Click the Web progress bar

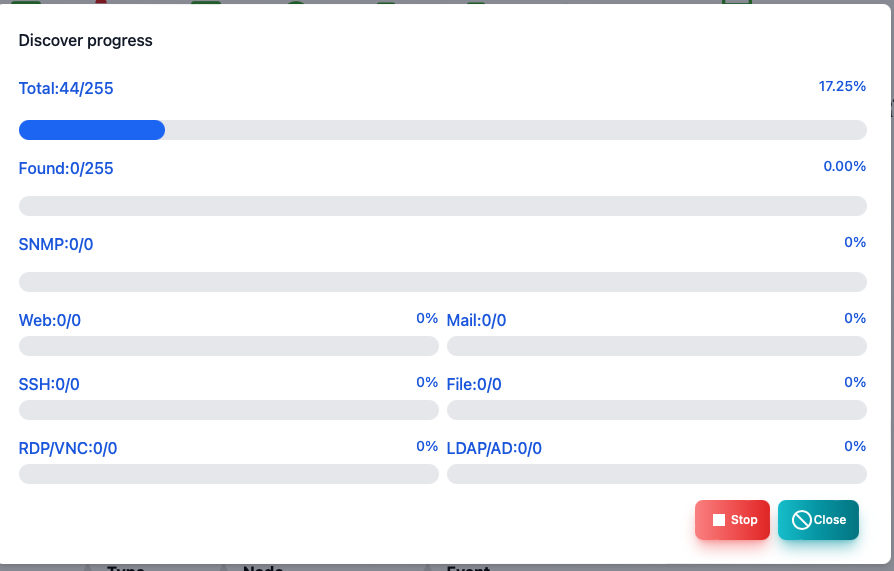click(x=229, y=346)
